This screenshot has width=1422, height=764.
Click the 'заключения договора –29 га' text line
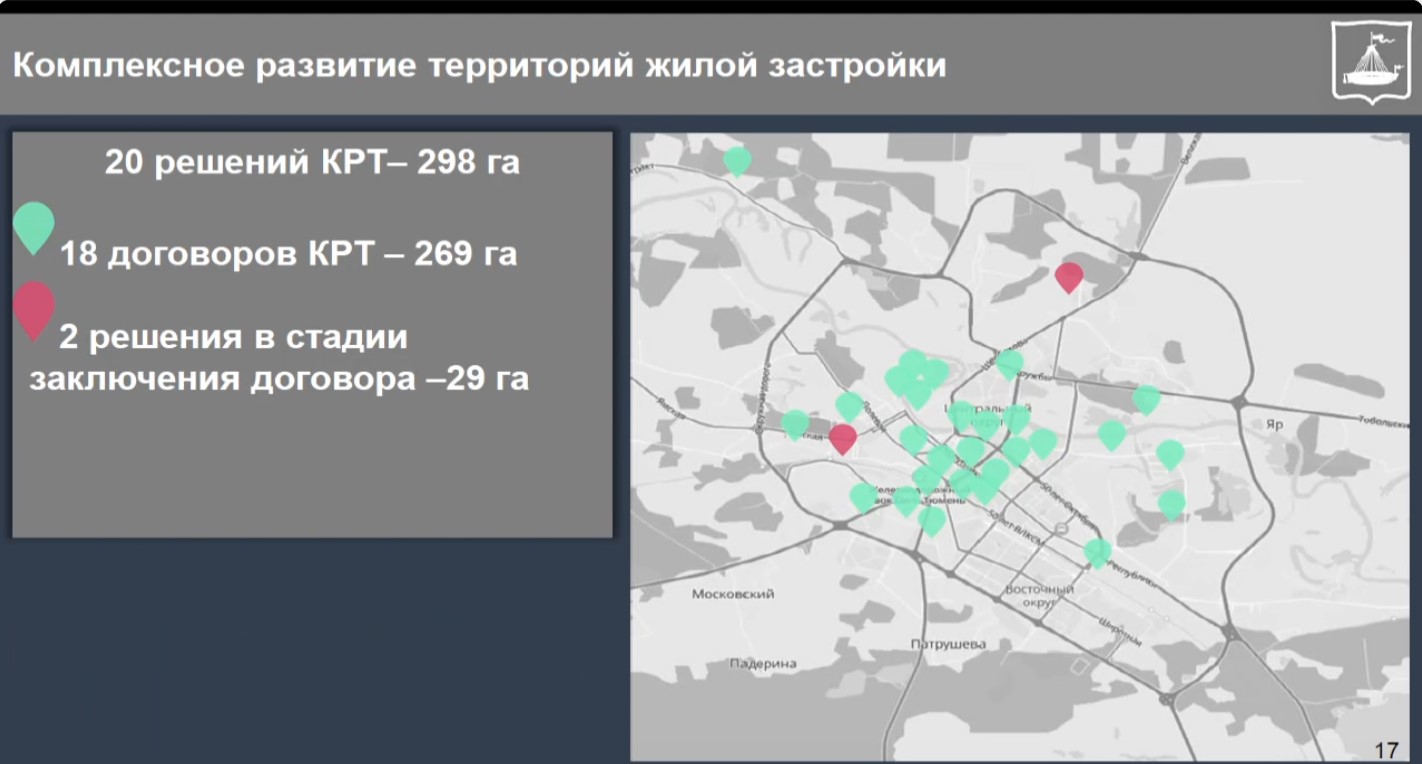click(x=279, y=380)
